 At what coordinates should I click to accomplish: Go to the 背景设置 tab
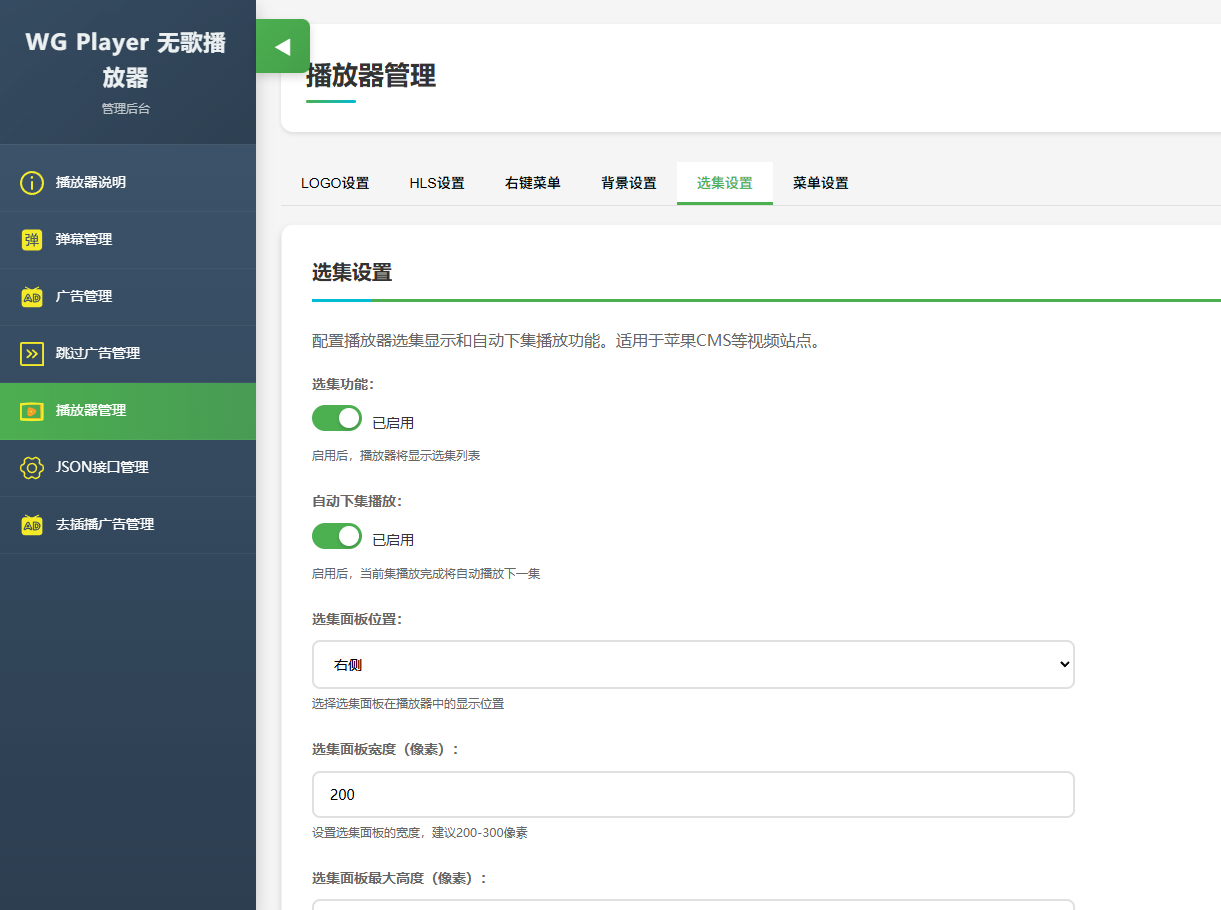point(629,183)
